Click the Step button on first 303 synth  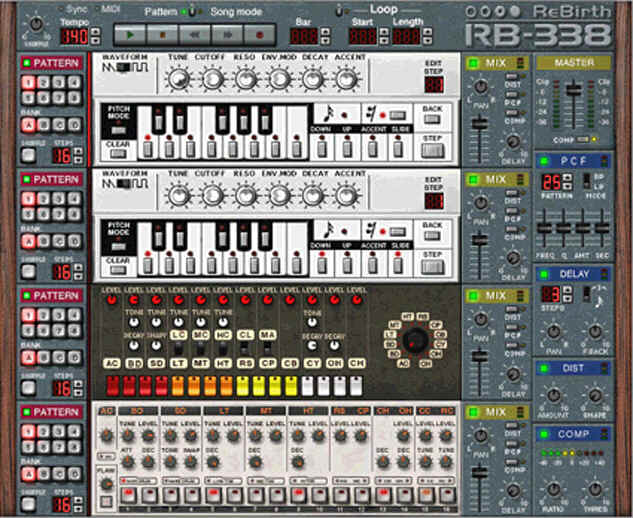coord(432,151)
